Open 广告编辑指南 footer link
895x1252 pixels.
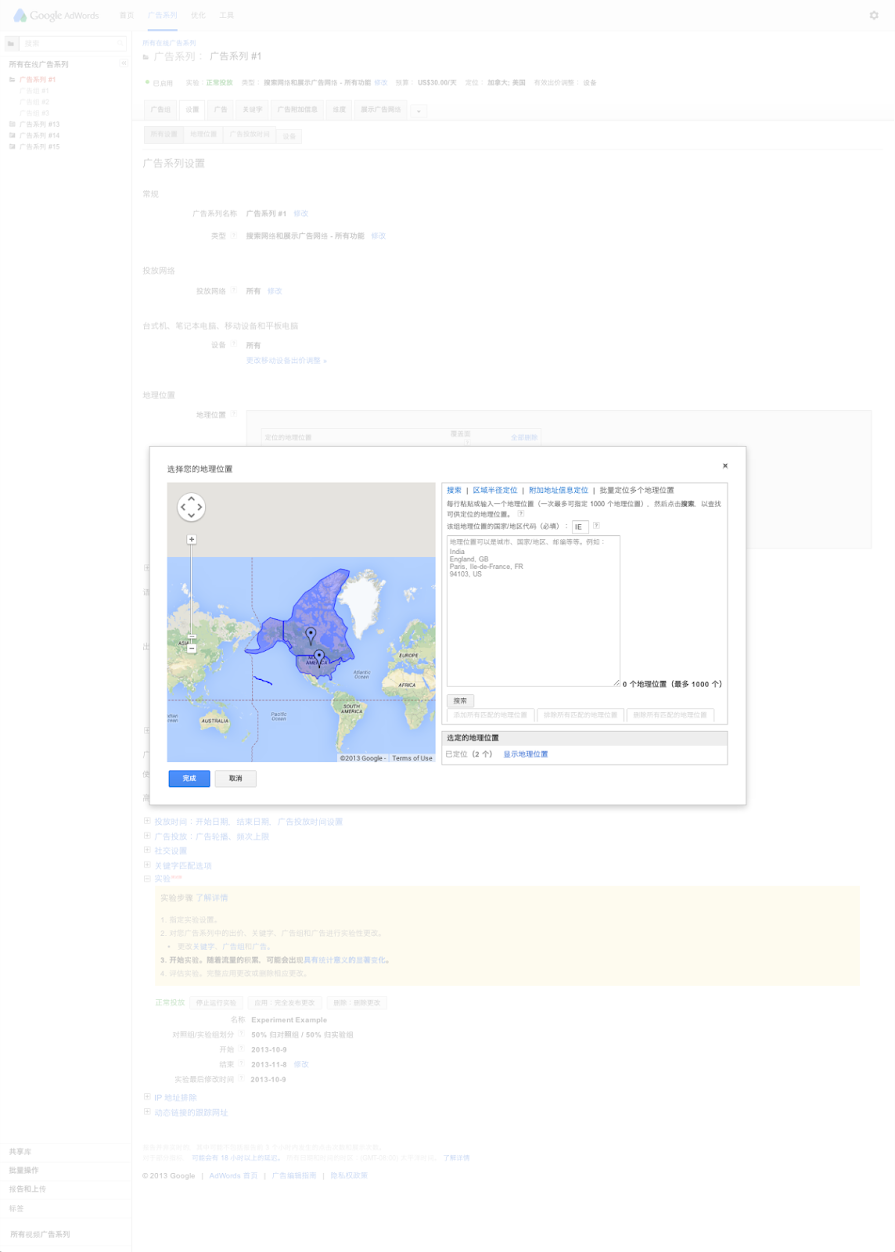[x=294, y=1175]
